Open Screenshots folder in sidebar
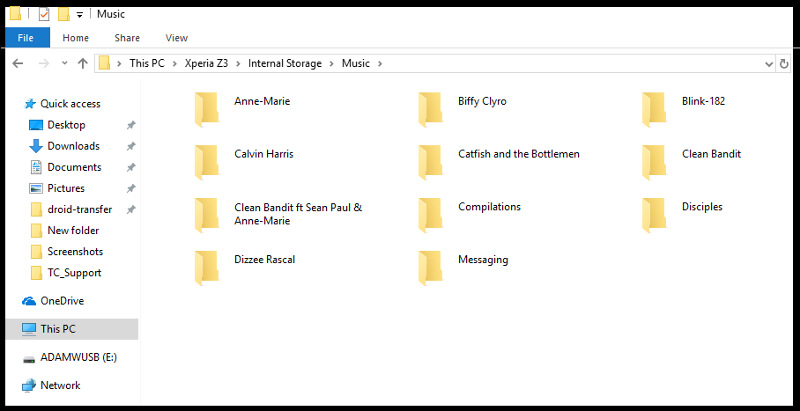Screen dimensions: 800x411 tap(75, 251)
